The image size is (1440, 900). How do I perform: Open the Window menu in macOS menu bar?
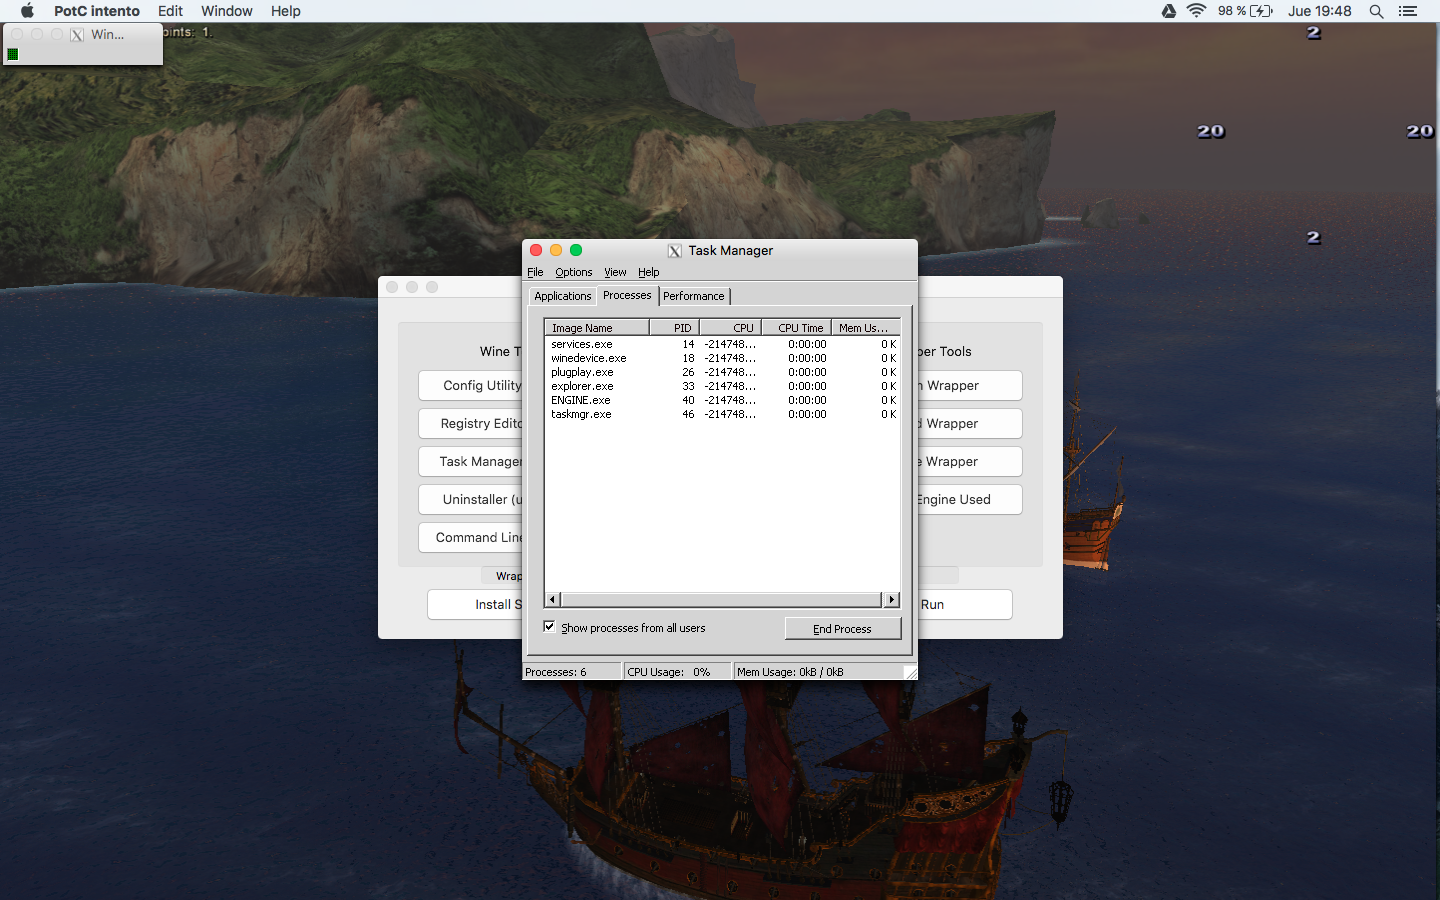(x=227, y=11)
